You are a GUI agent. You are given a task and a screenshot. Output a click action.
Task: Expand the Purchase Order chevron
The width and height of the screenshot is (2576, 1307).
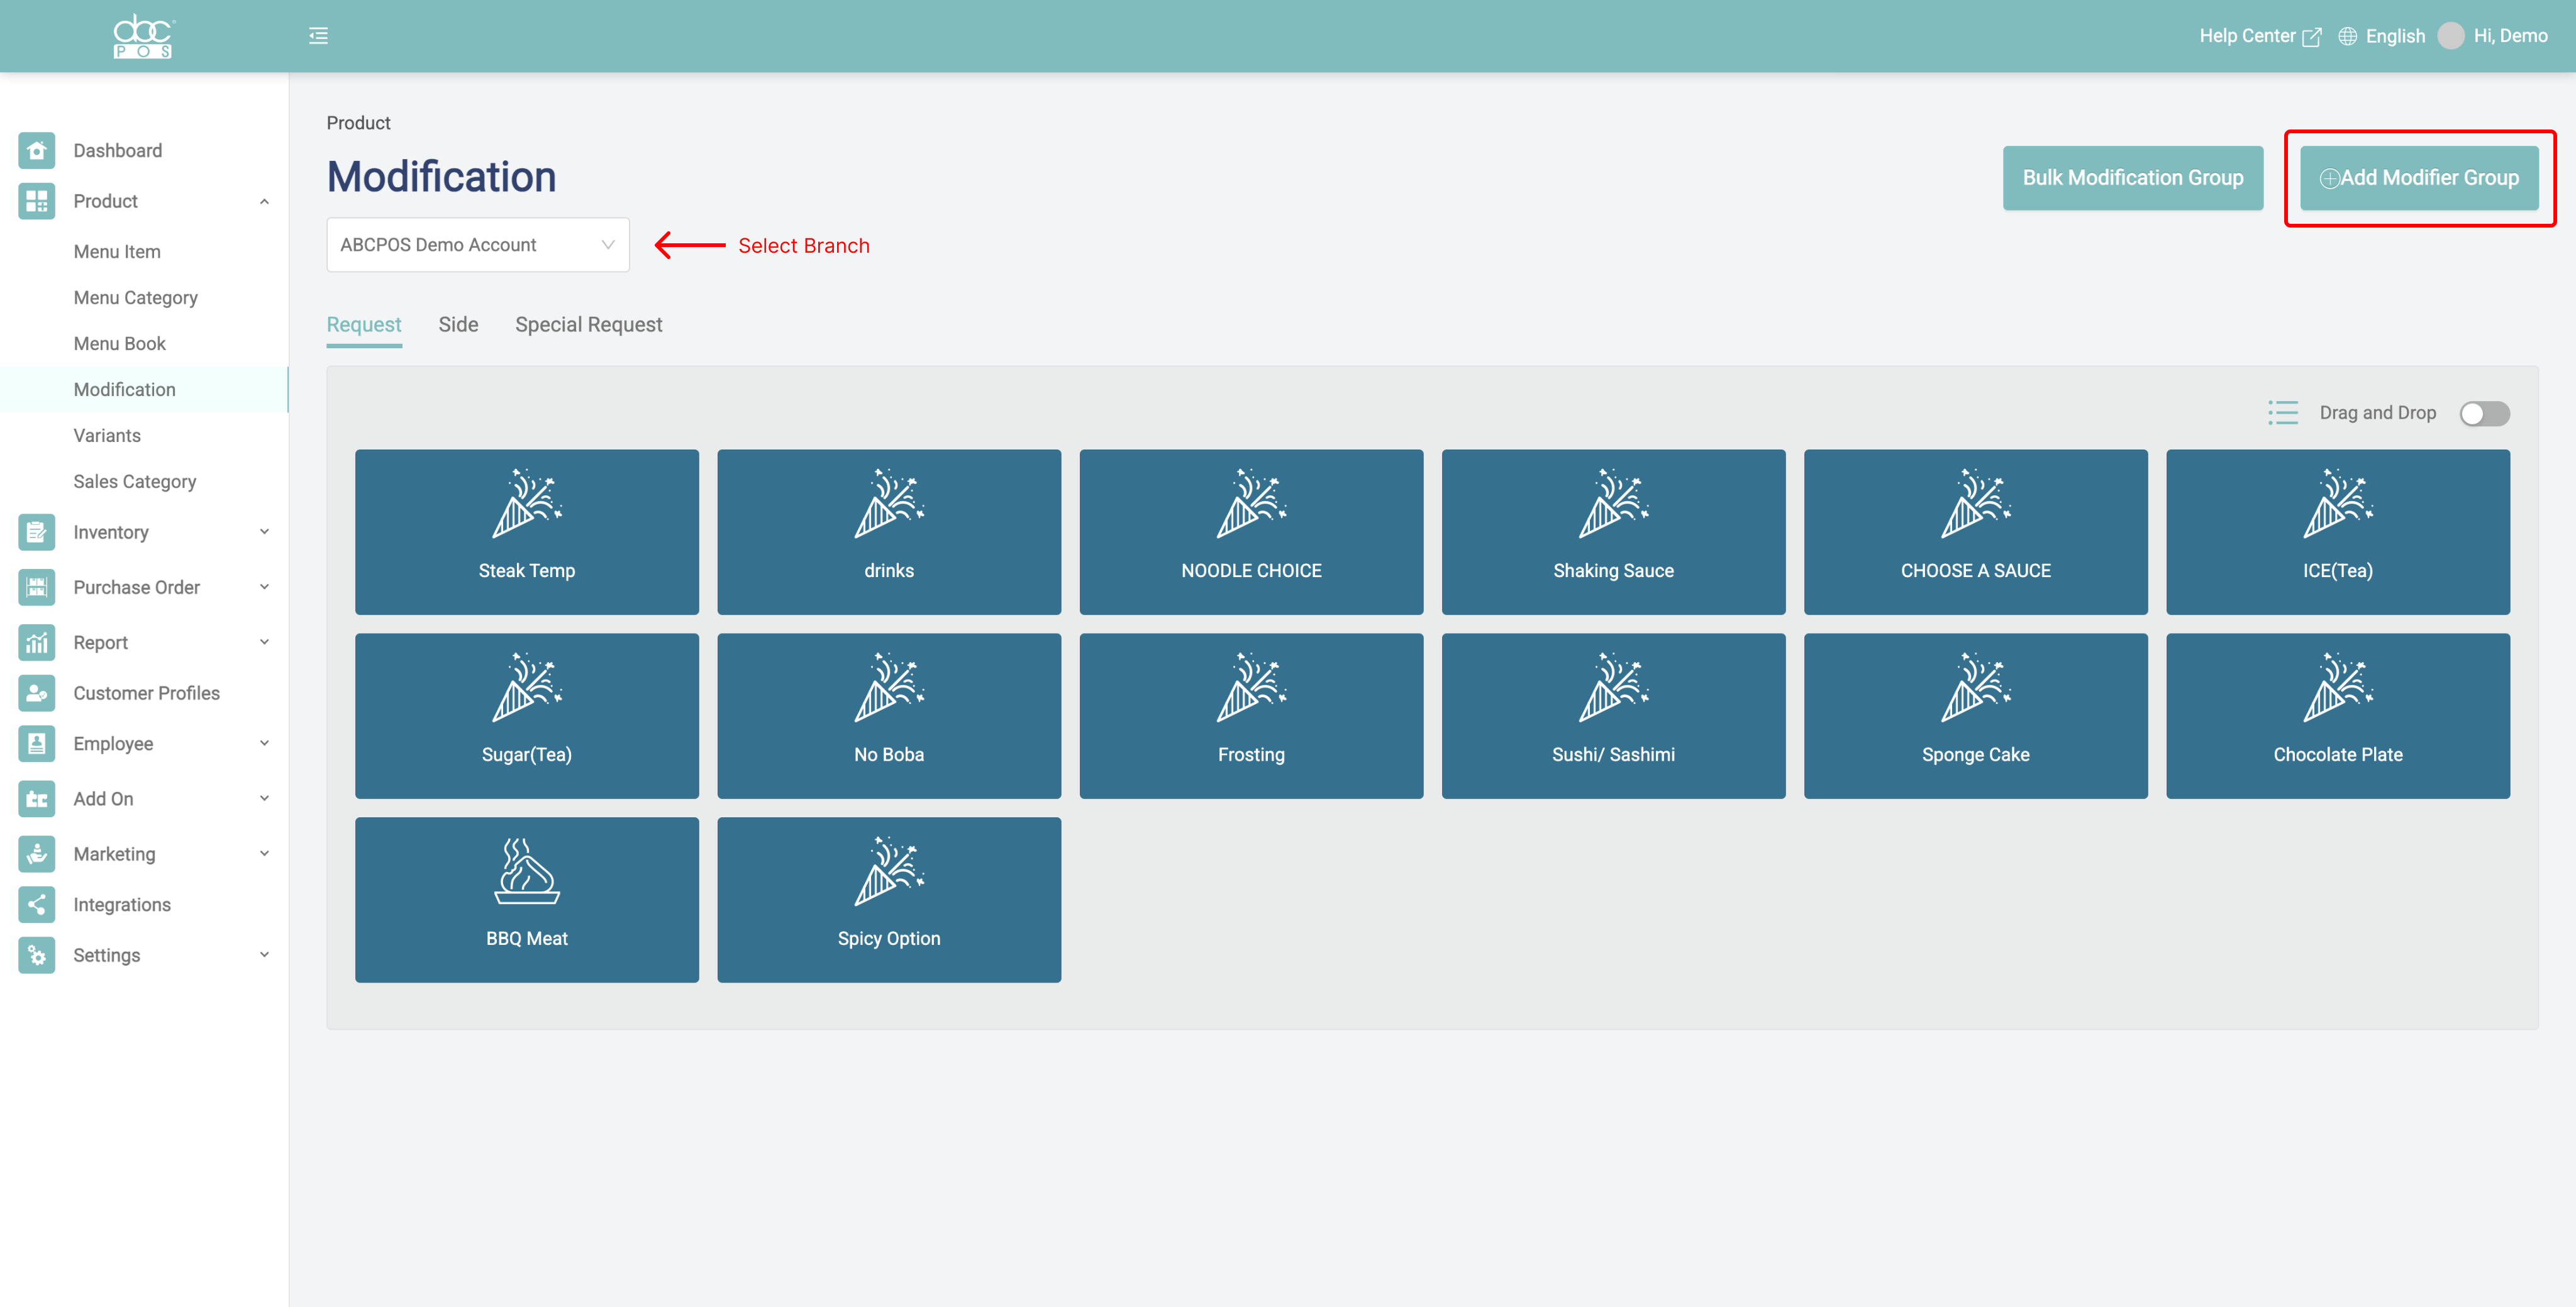264,587
